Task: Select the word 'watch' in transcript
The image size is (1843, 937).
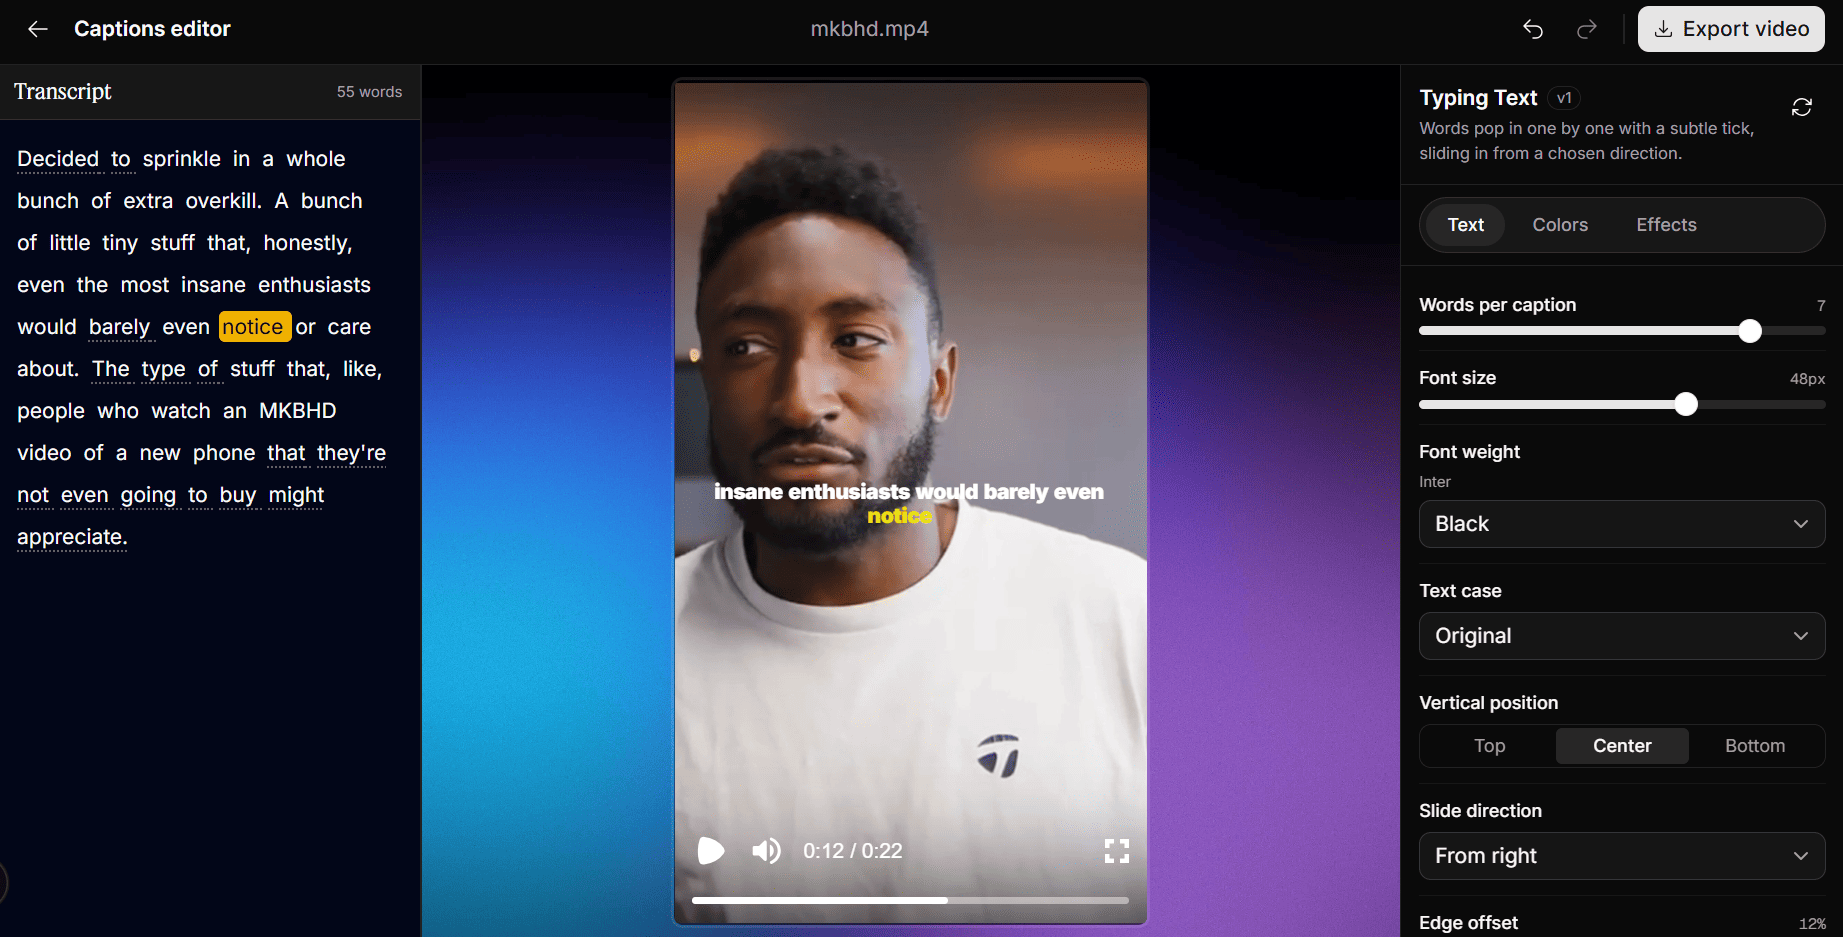Action: point(181,411)
